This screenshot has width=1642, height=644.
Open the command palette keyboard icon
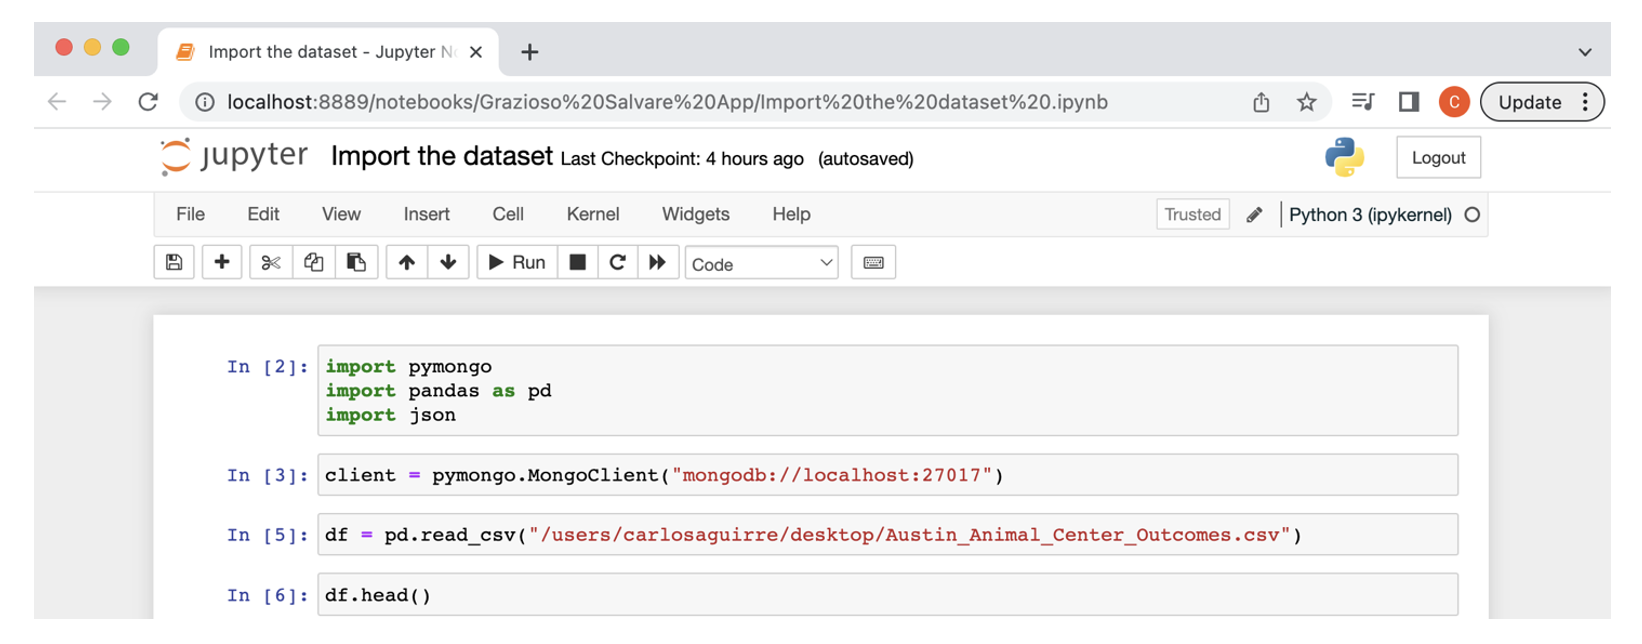coord(873,262)
